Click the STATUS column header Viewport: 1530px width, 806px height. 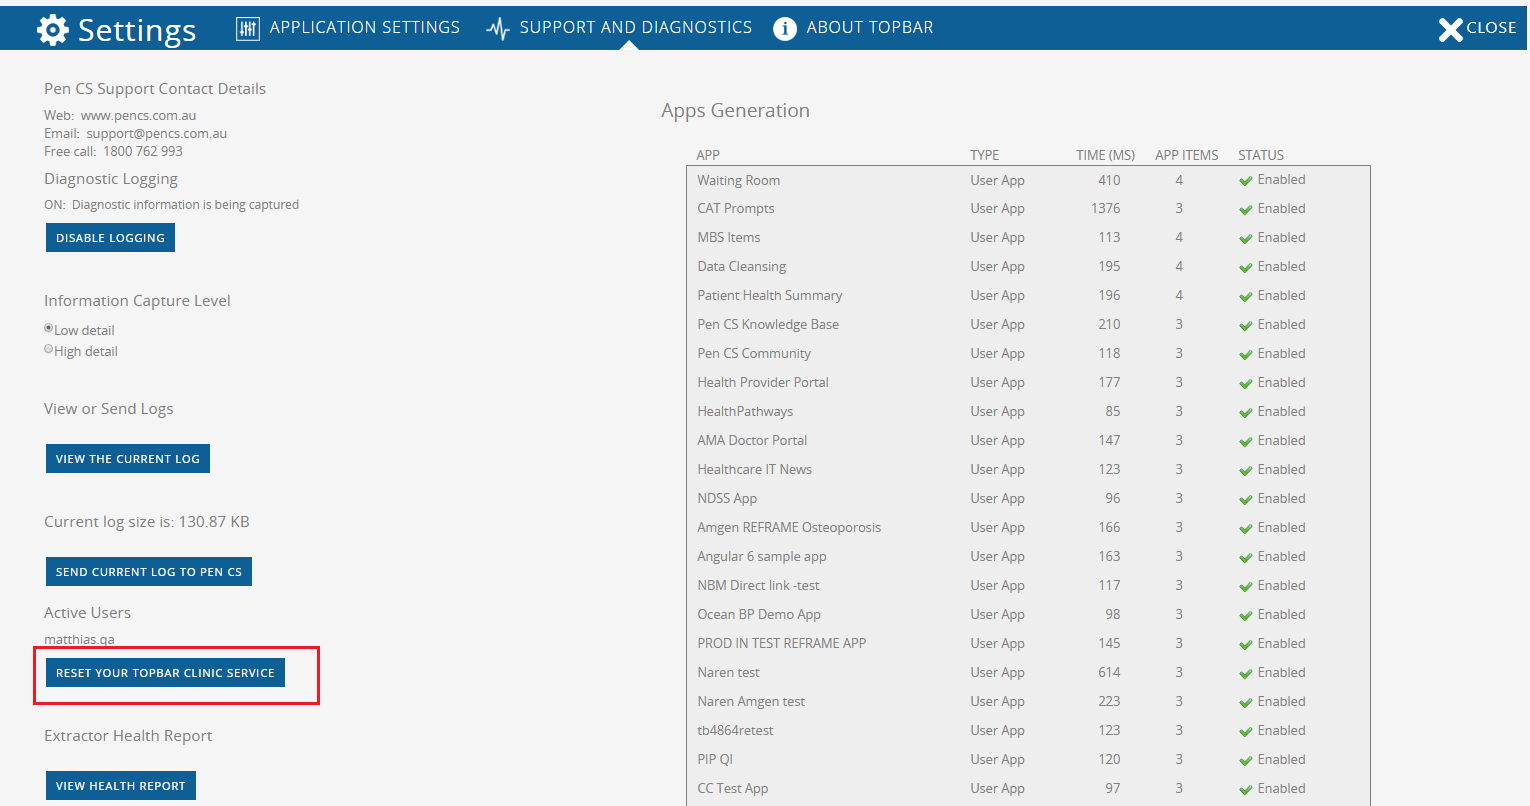pyautogui.click(x=1260, y=155)
